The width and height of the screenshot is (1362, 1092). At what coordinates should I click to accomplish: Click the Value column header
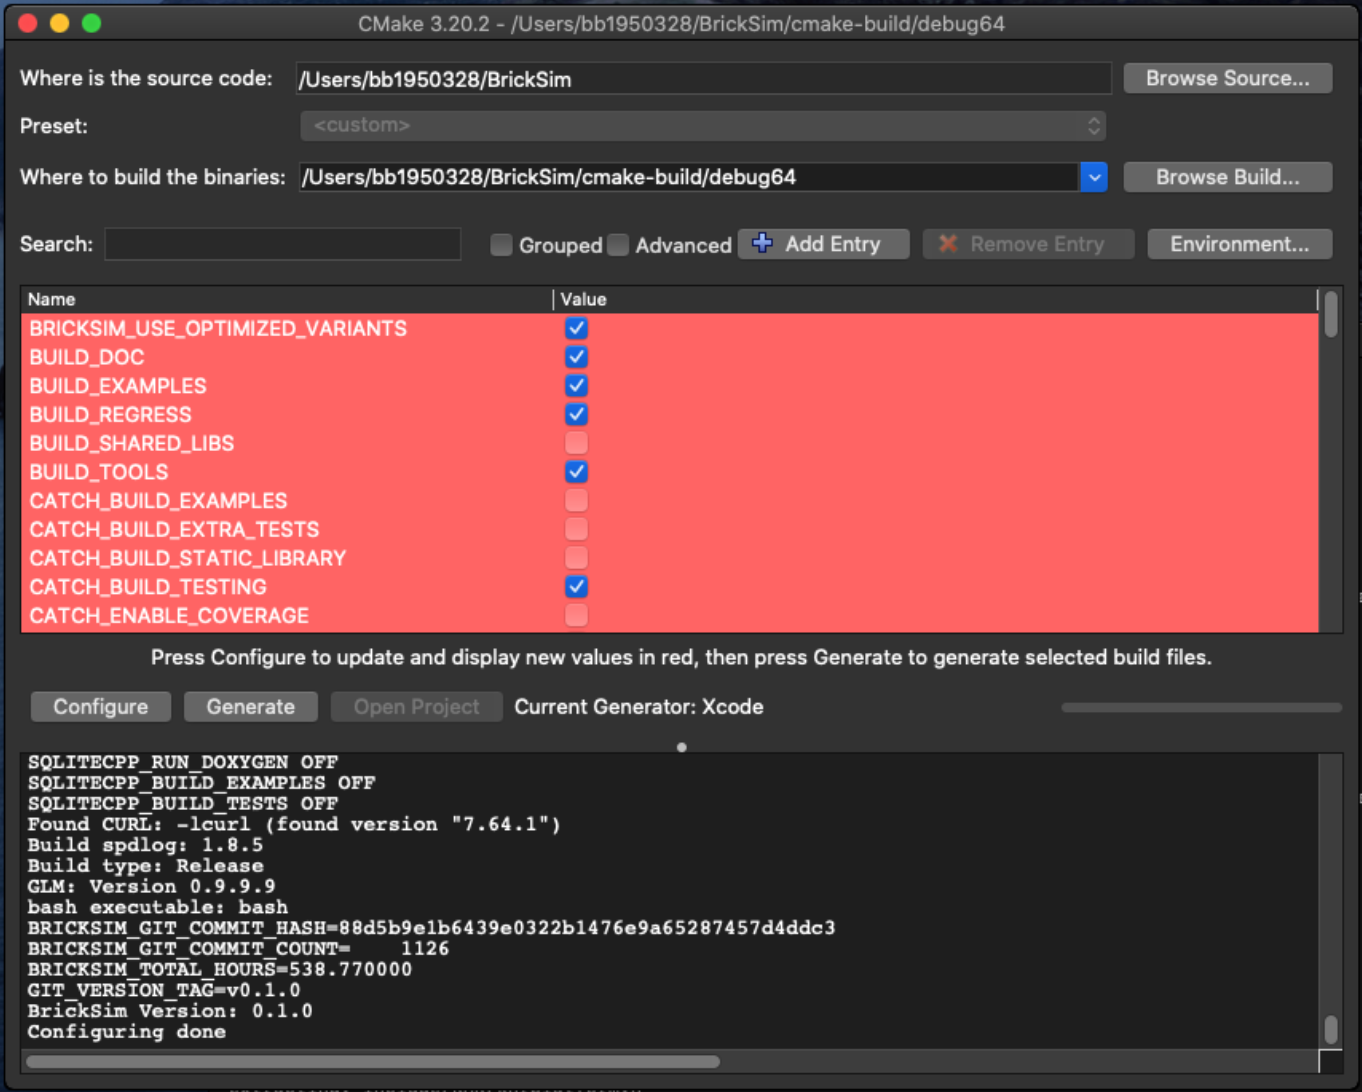click(936, 299)
